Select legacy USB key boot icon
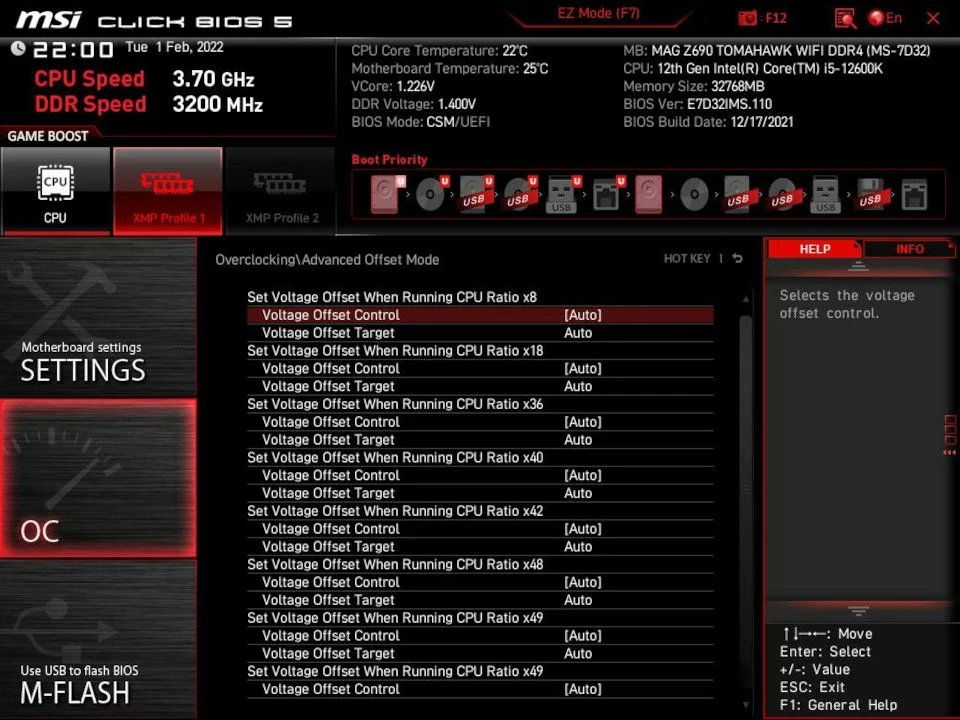This screenshot has height=720, width=960. pyautogui.click(x=825, y=194)
